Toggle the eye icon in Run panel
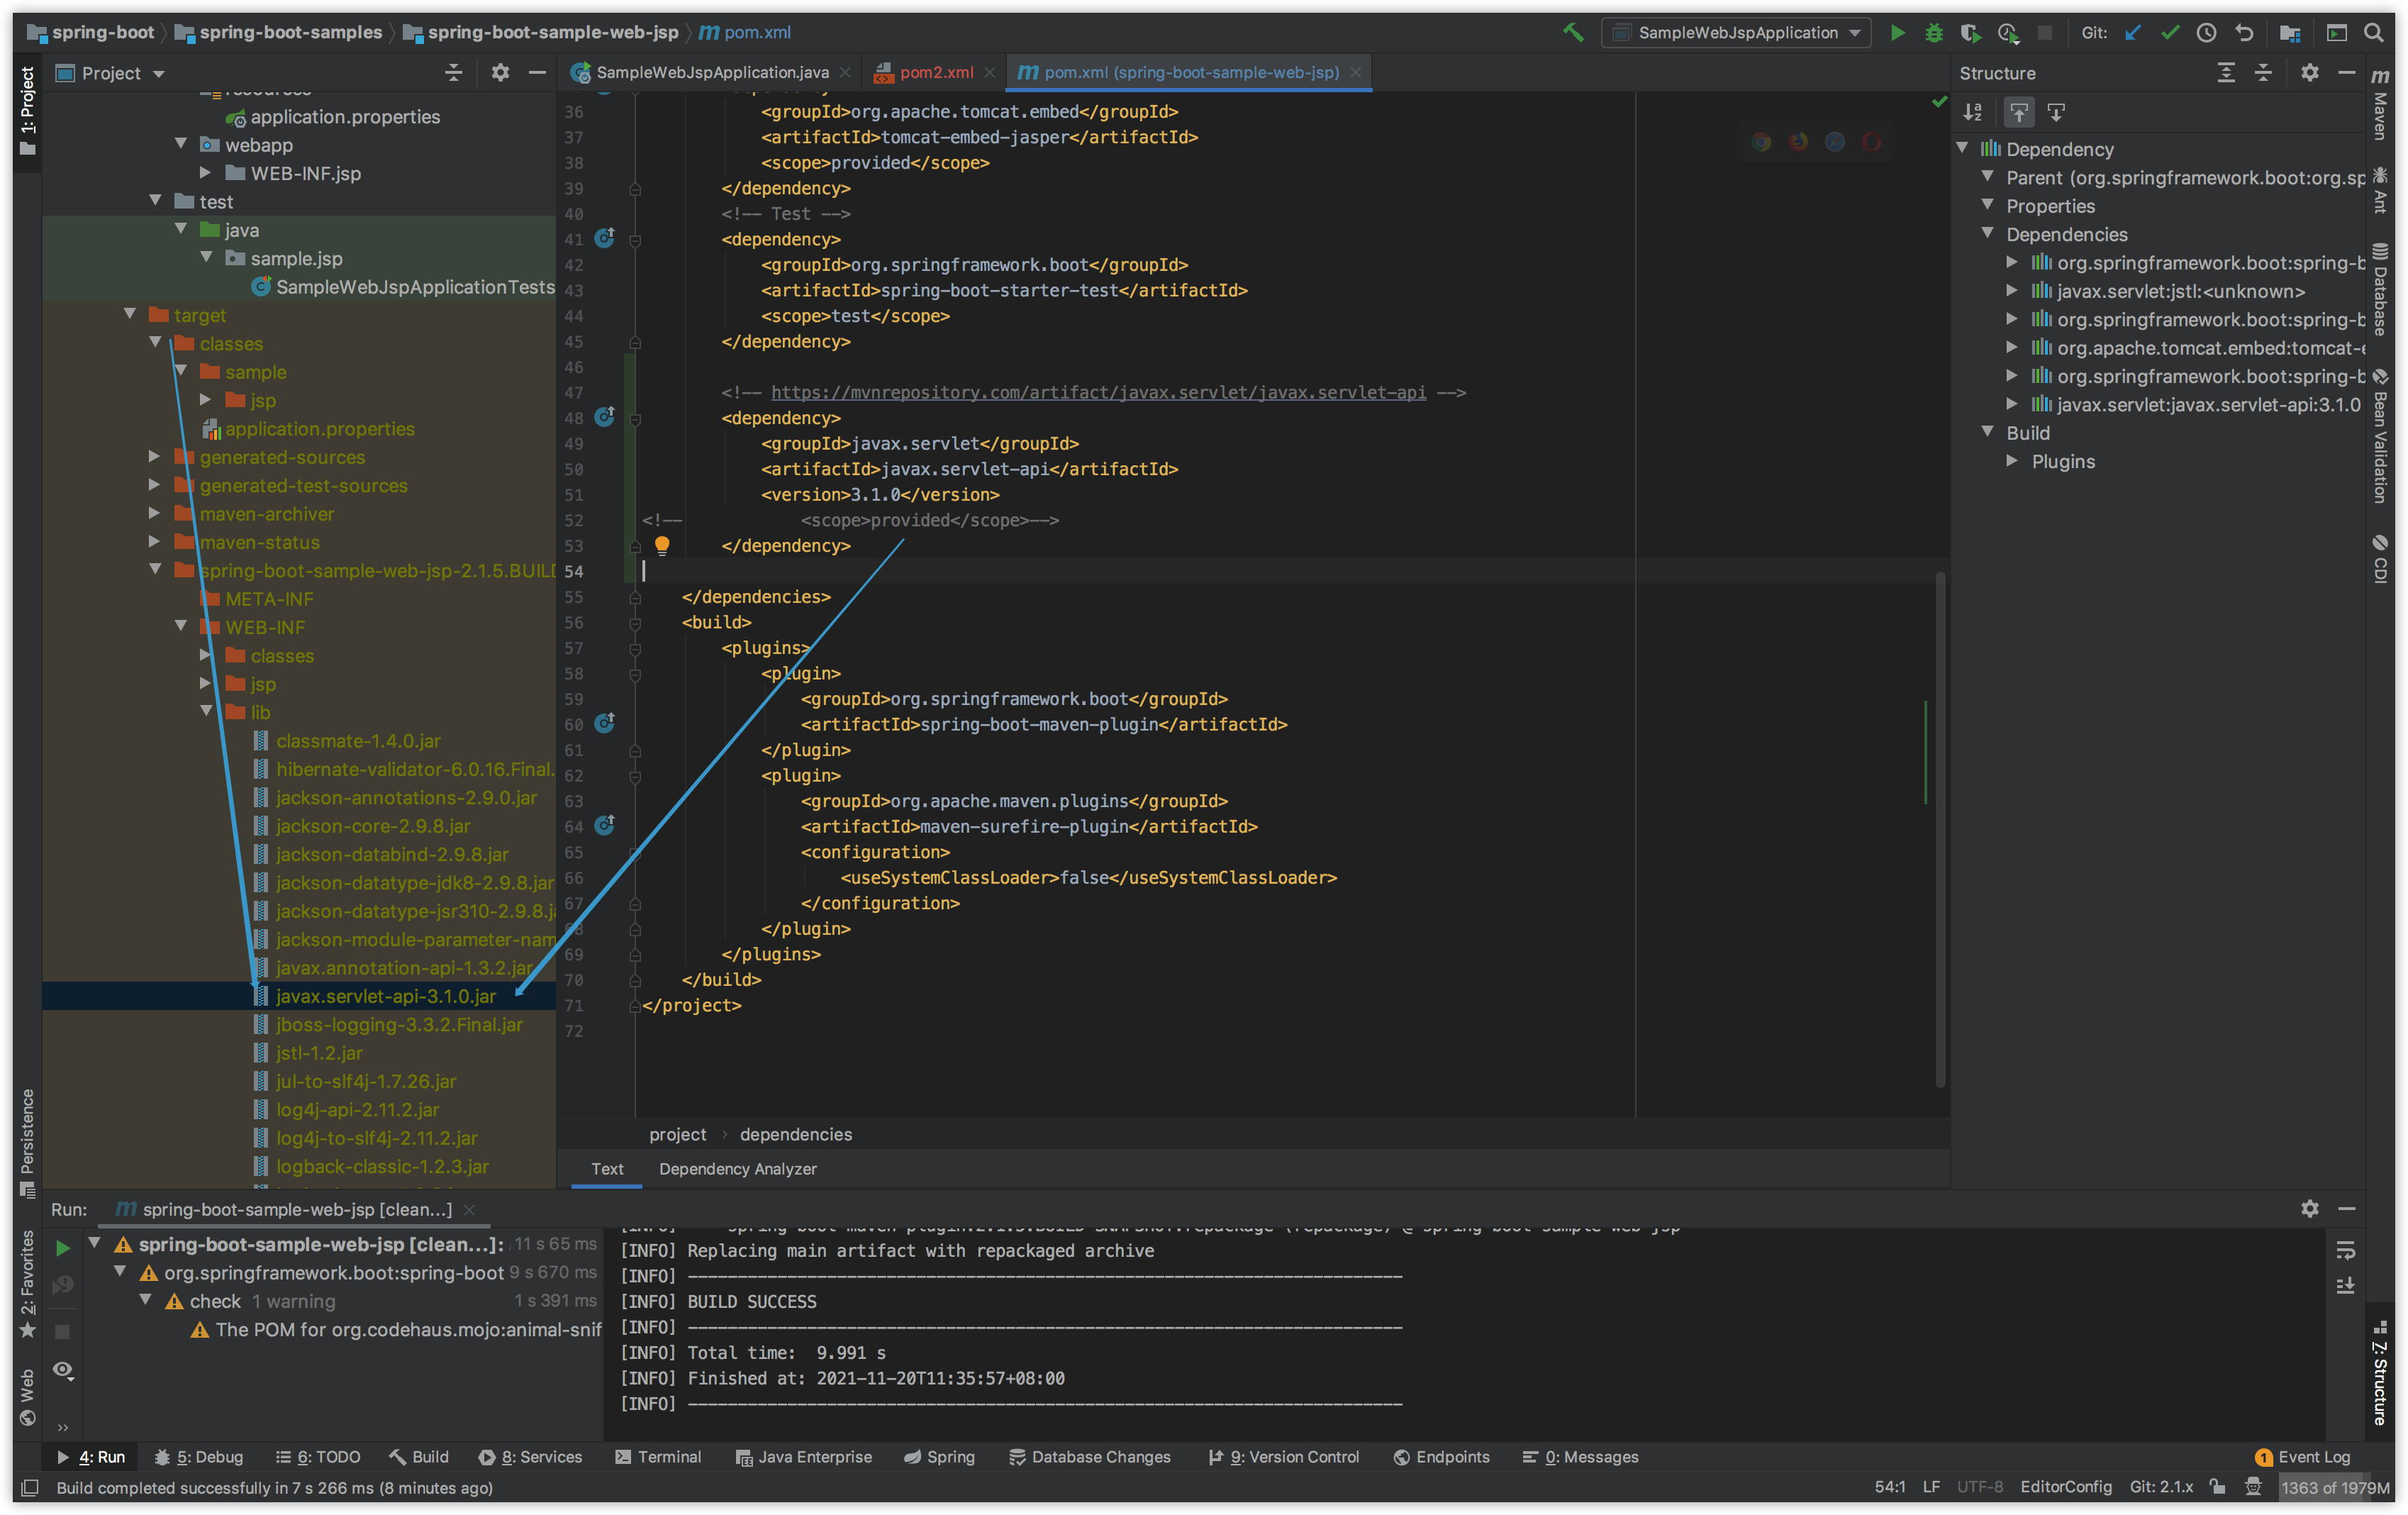The height and width of the screenshot is (1515, 2408). pyautogui.click(x=63, y=1369)
